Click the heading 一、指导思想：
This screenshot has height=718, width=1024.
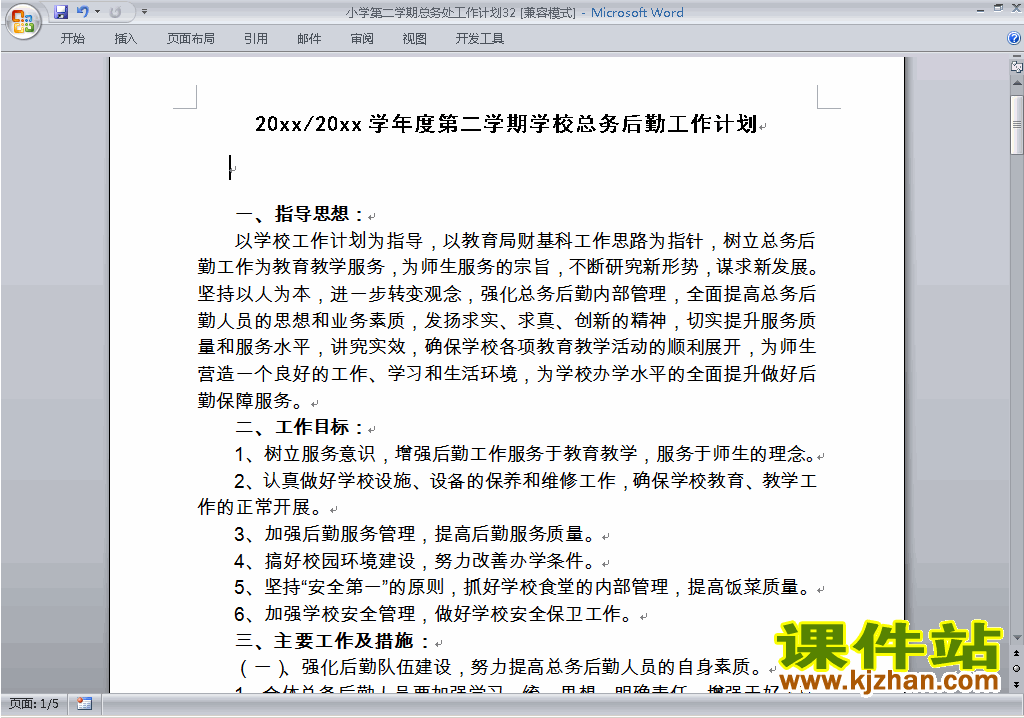click(300, 214)
